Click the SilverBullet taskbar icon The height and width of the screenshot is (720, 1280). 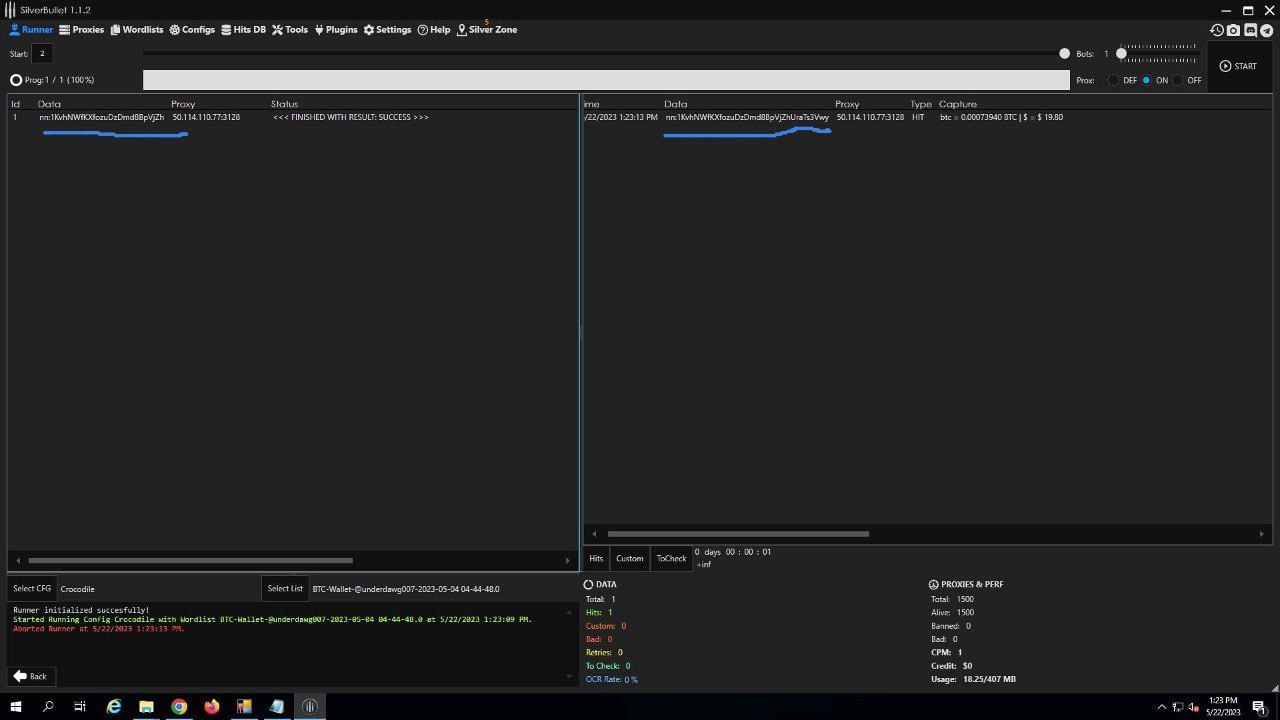click(x=310, y=706)
